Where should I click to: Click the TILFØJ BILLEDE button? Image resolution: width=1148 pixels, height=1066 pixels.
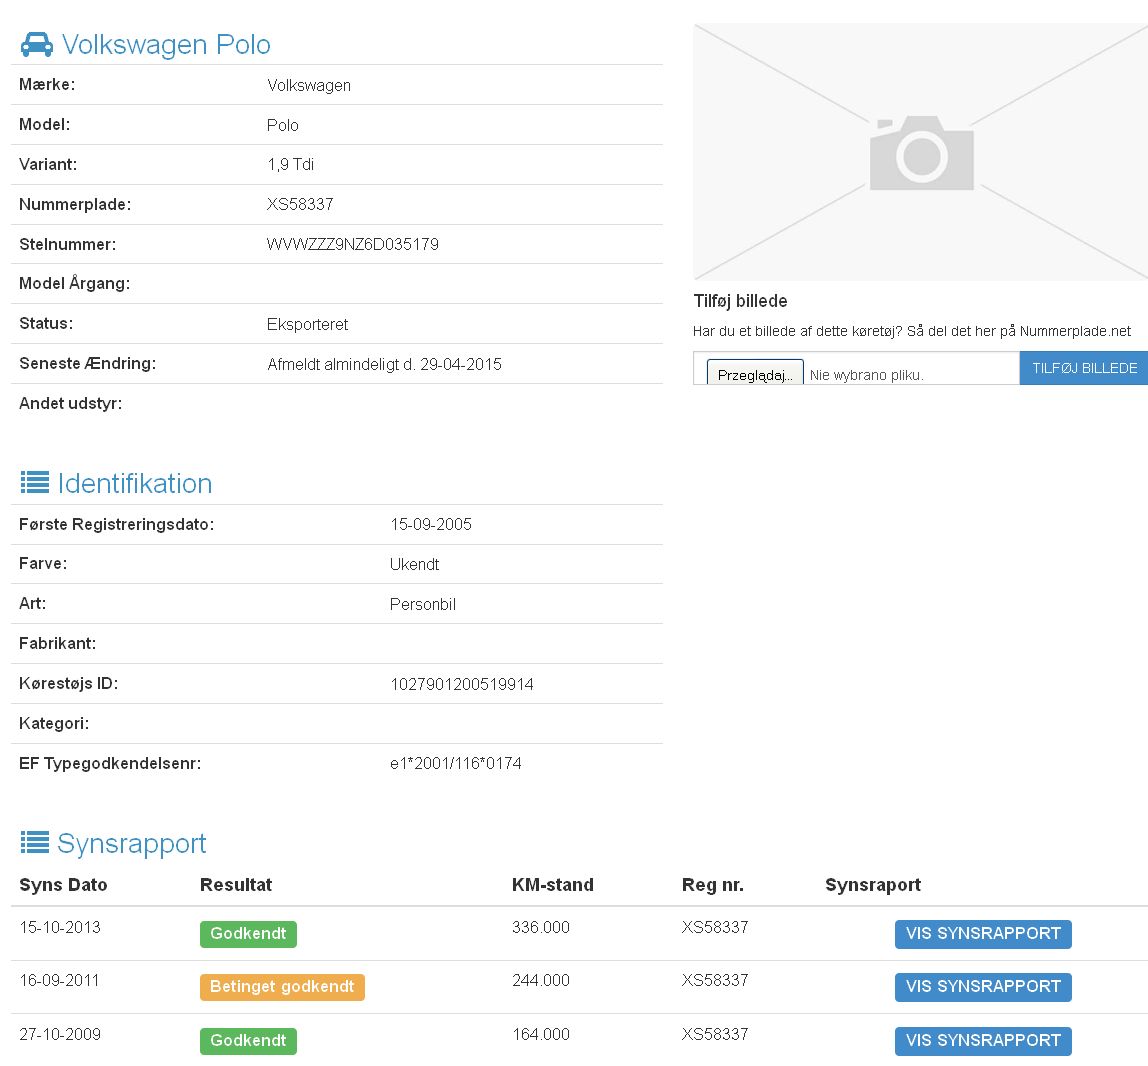pyautogui.click(x=1084, y=368)
